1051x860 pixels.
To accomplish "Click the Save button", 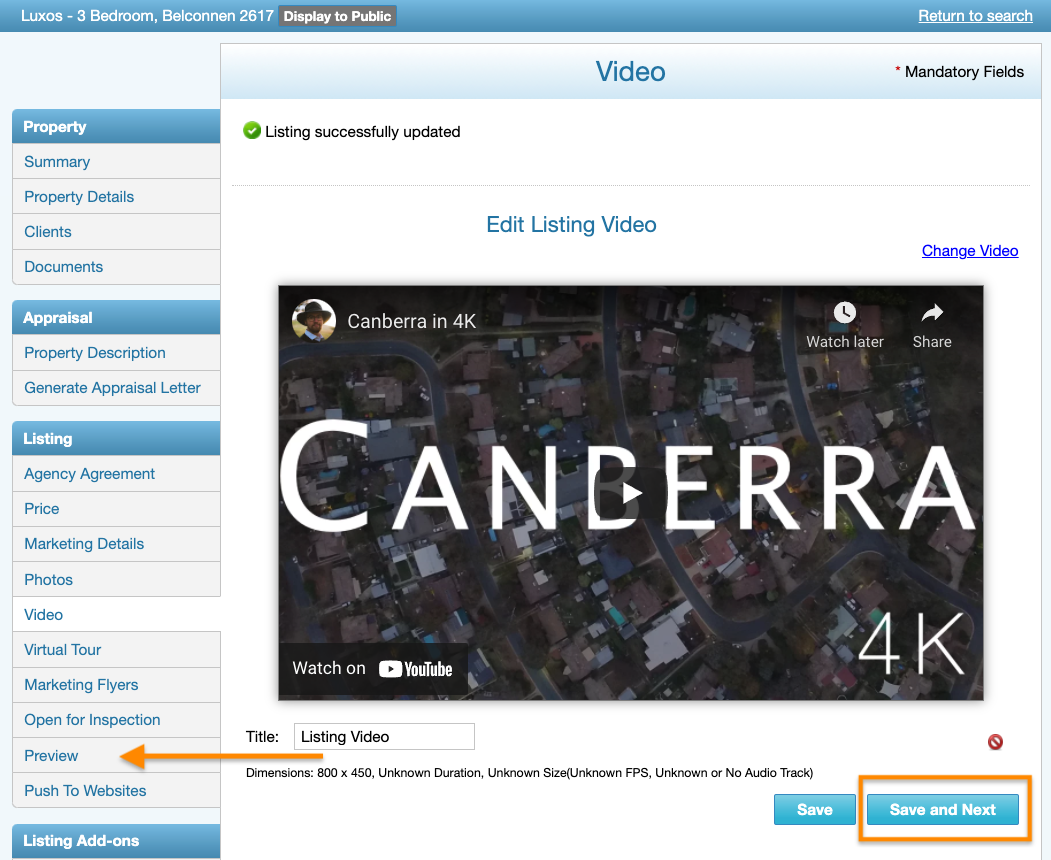I will pos(814,809).
